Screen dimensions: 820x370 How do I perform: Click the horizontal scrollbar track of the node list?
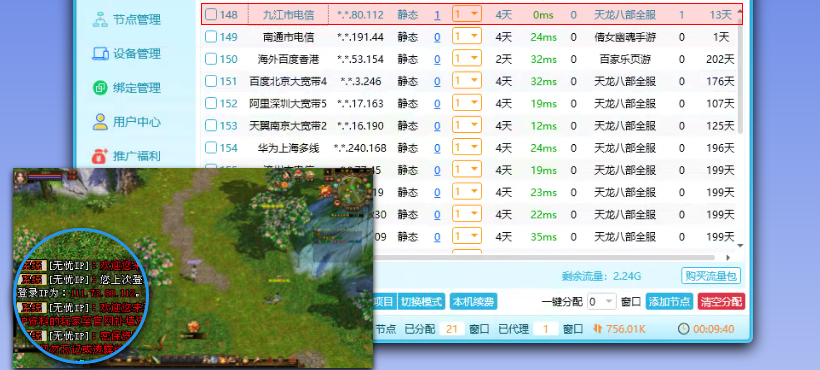click(544, 258)
